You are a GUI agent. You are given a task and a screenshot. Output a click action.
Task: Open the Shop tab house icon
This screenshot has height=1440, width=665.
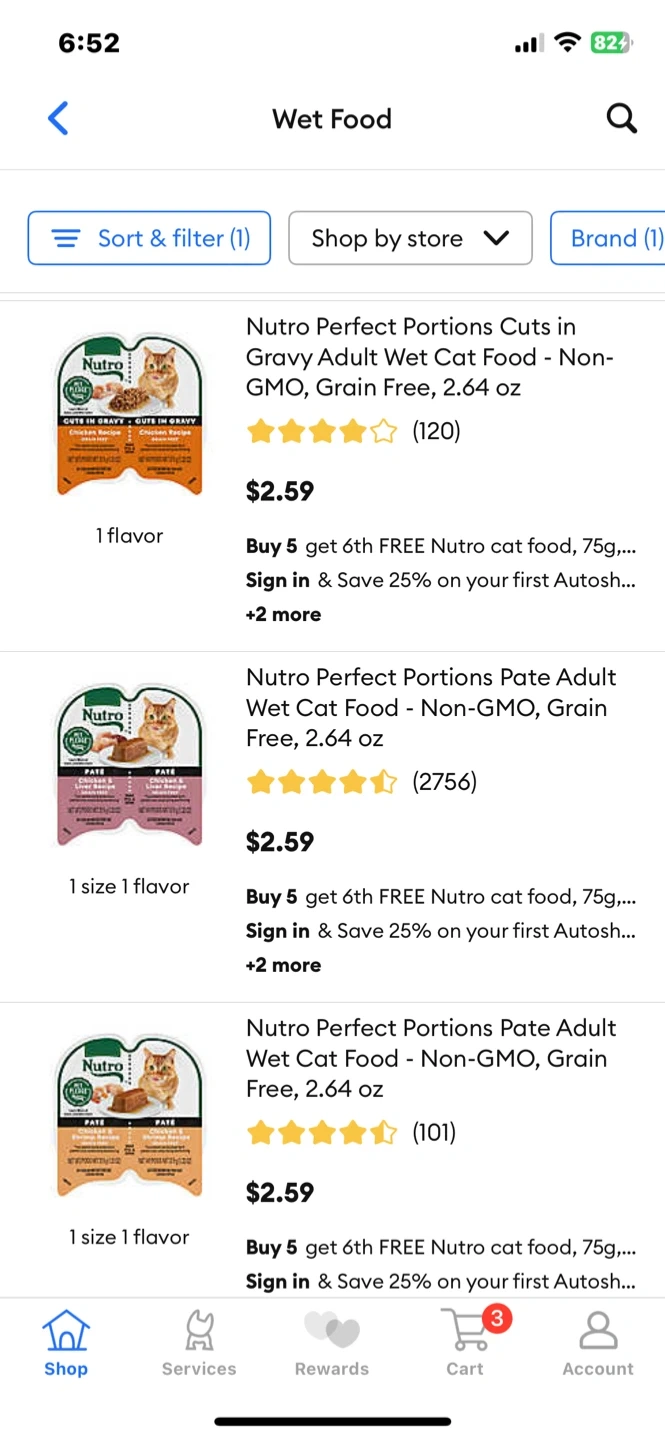click(66, 1343)
